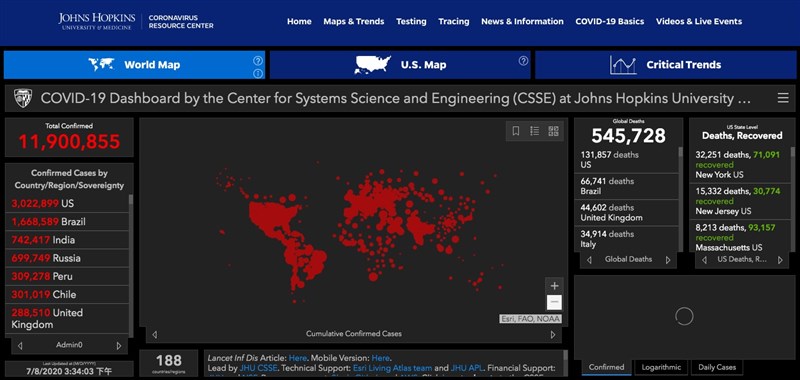The height and width of the screenshot is (380, 800).
Task: Open the basemap gallery grid icon
Action: [553, 131]
